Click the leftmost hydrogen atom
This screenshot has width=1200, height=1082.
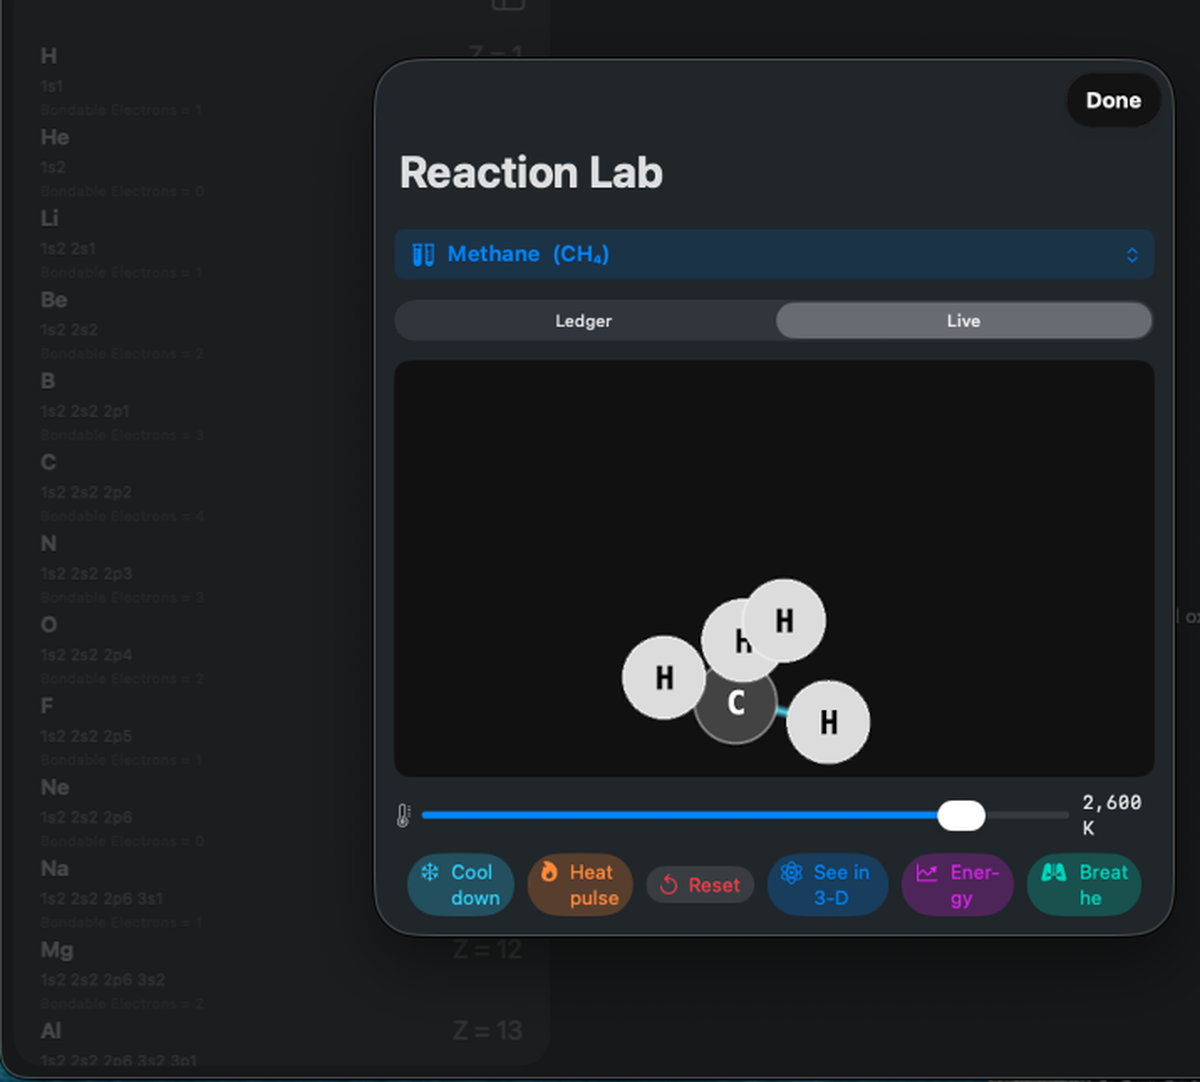[x=664, y=678]
